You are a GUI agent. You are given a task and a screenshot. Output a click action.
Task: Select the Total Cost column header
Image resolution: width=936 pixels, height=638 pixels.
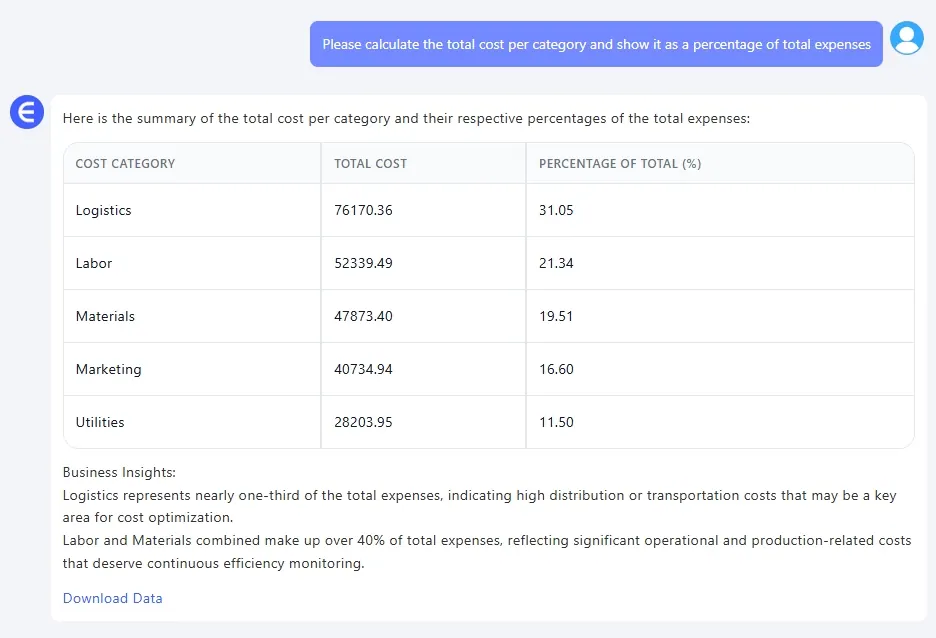[370, 164]
